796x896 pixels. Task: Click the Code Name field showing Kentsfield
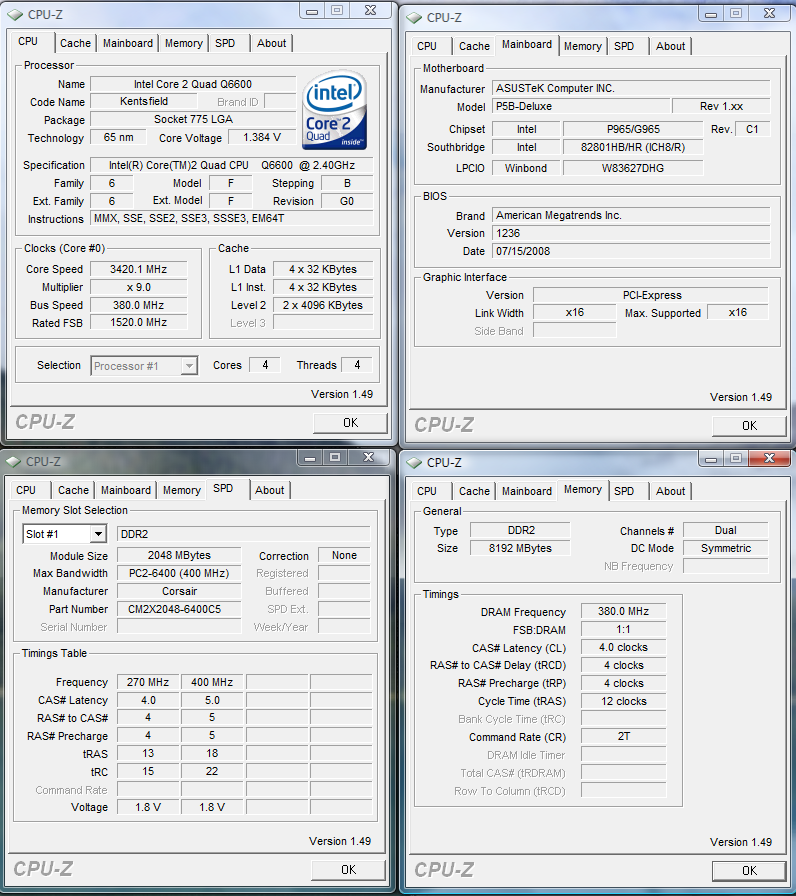coord(144,101)
